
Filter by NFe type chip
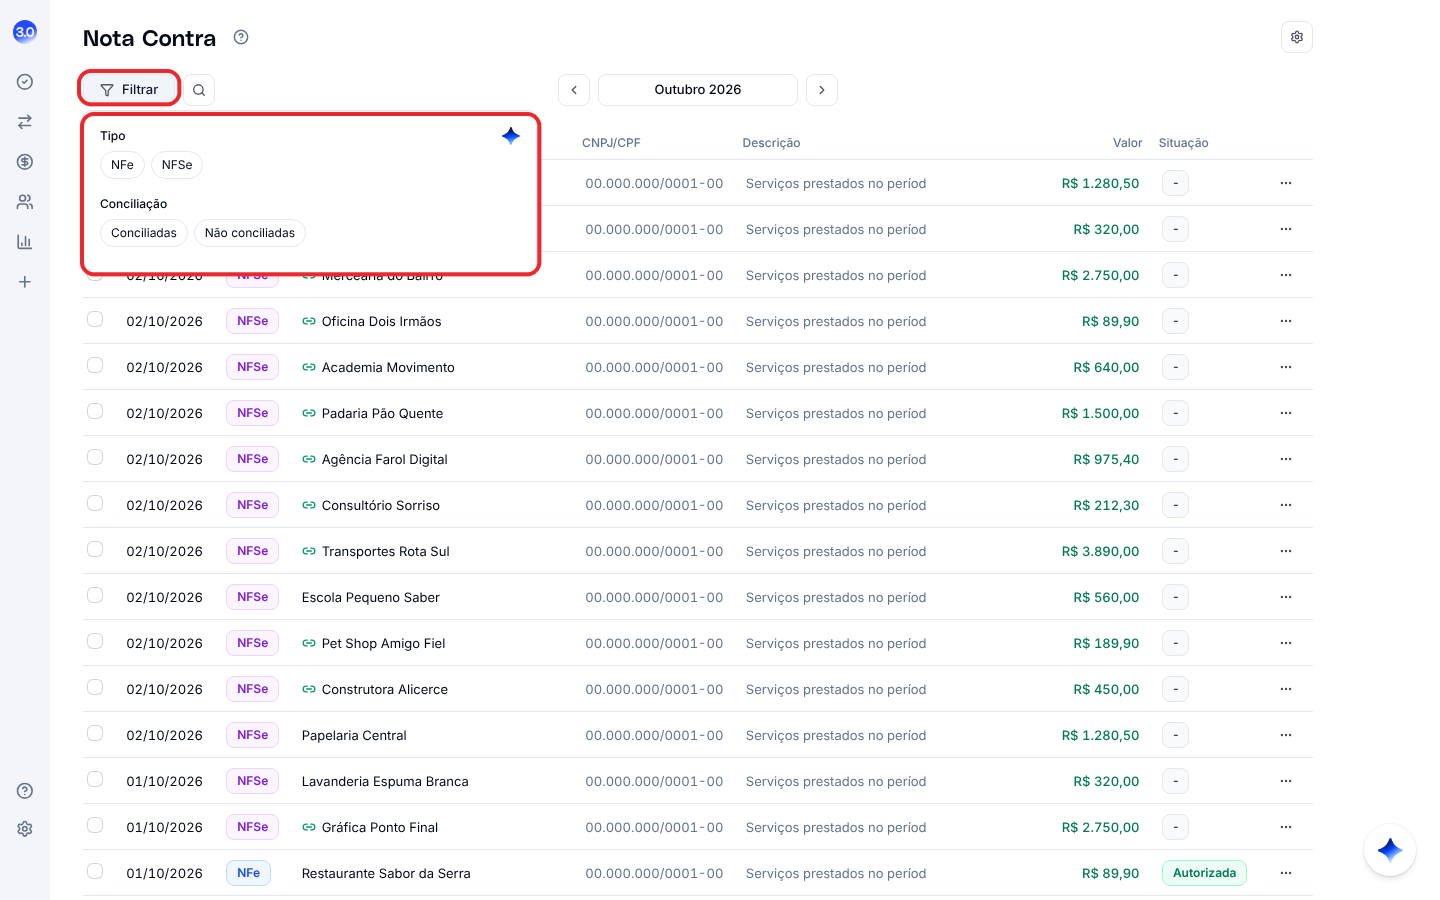click(x=122, y=165)
